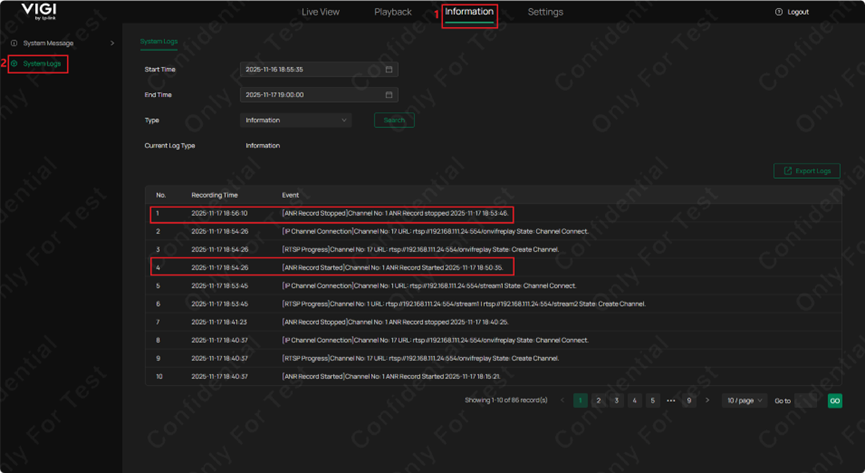Select log row 1 ANR Record Stopped 18:53:46
Image resolution: width=865 pixels, height=473 pixels.
pos(494,213)
